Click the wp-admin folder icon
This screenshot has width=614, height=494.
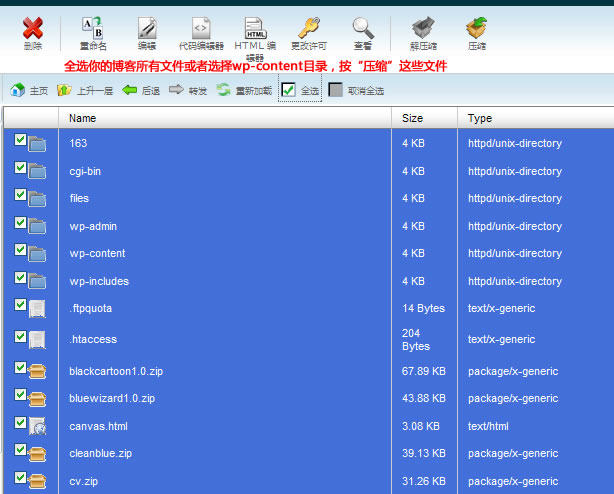pyautogui.click(x=37, y=227)
